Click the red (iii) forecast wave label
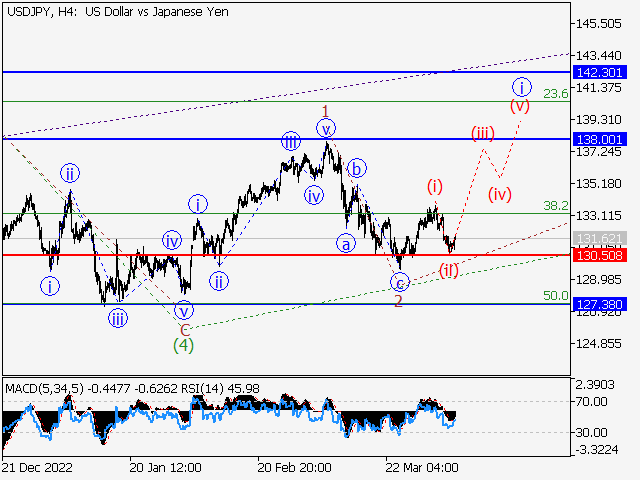The height and width of the screenshot is (480, 640). coord(483,133)
